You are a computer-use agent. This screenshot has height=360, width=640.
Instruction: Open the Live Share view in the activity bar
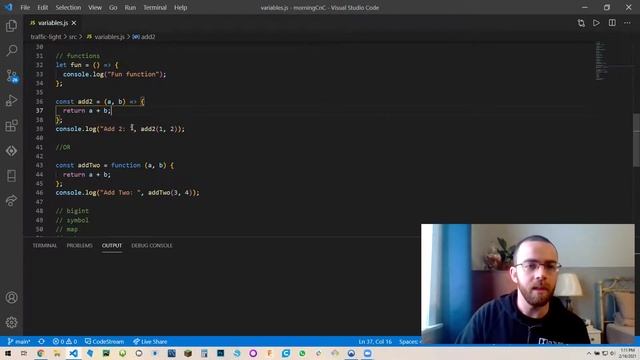coord(11,200)
